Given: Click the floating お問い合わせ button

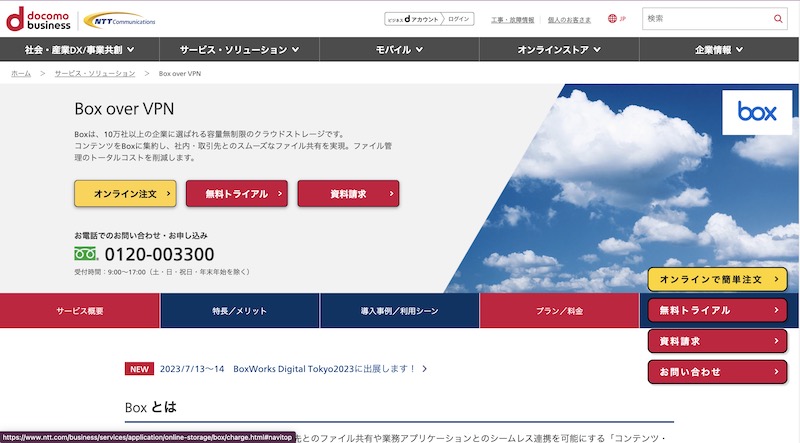Looking at the screenshot, I should click(717, 372).
